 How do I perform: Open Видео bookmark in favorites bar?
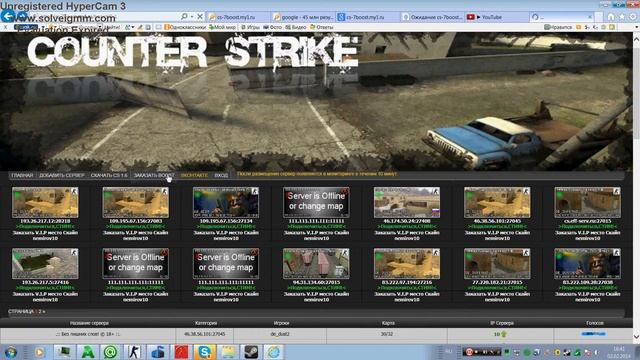[296, 27]
